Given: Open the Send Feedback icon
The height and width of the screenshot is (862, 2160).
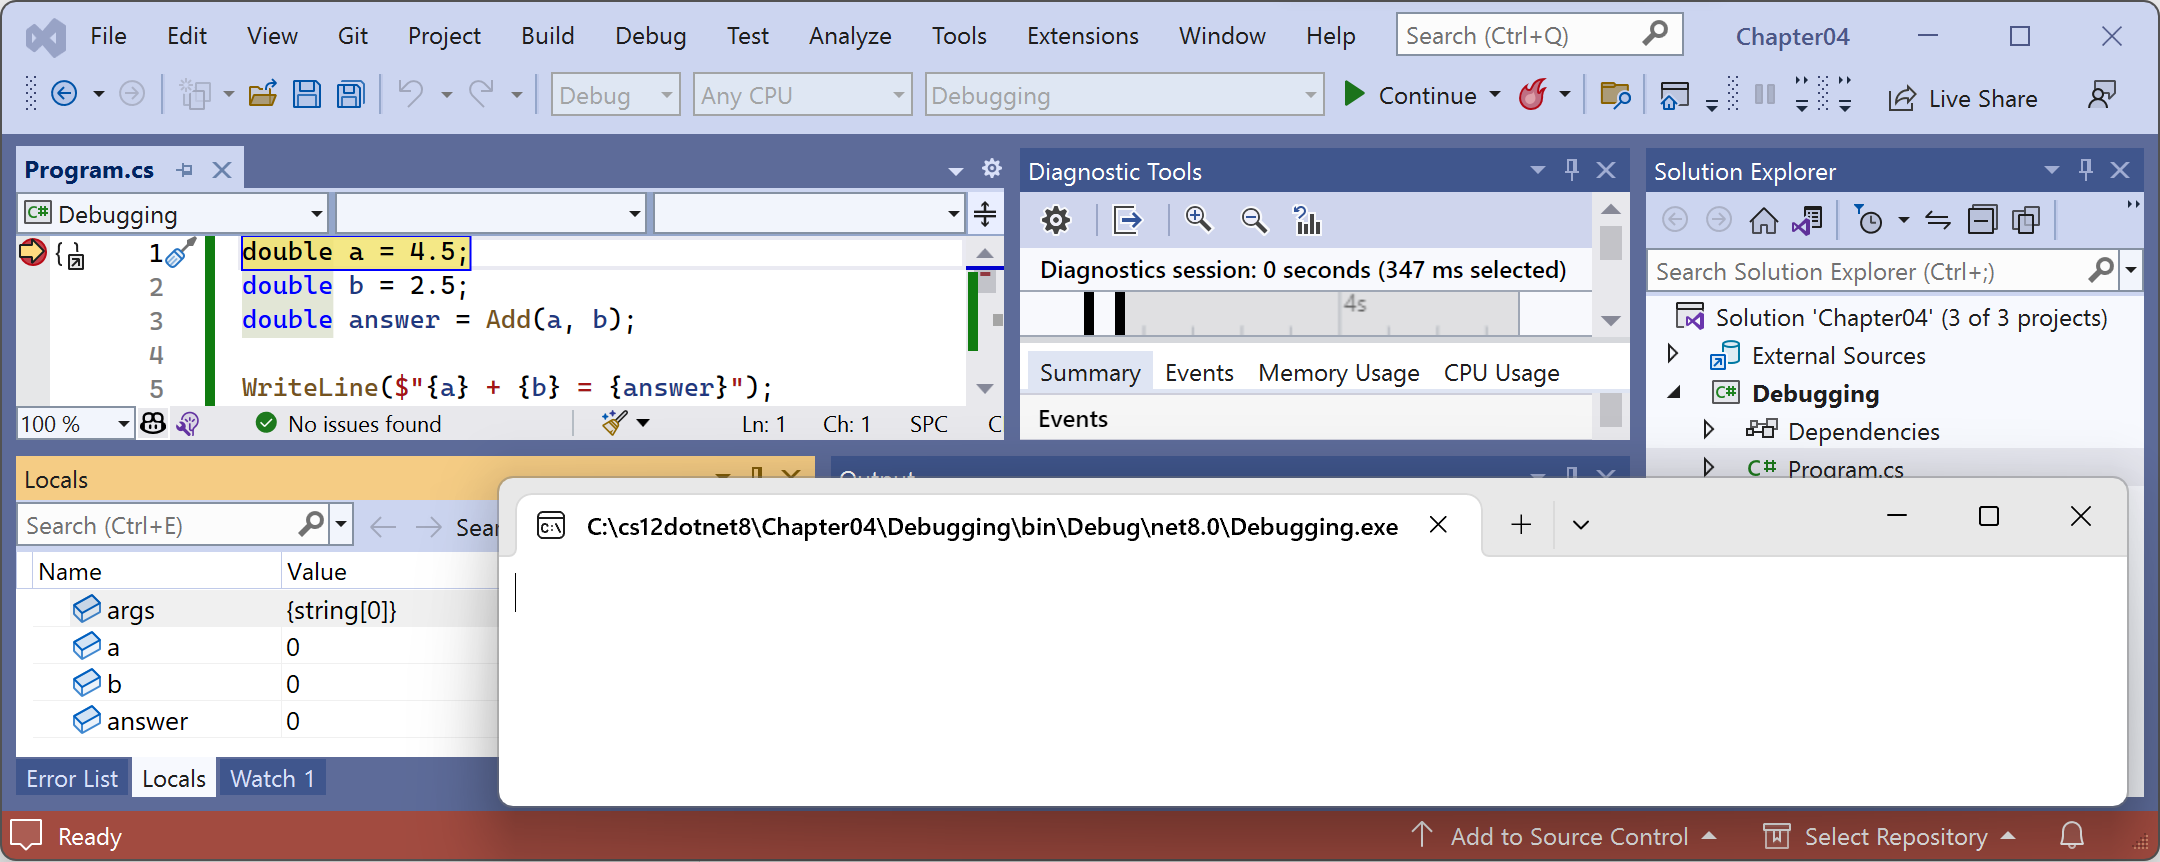Looking at the screenshot, I should click(2102, 96).
